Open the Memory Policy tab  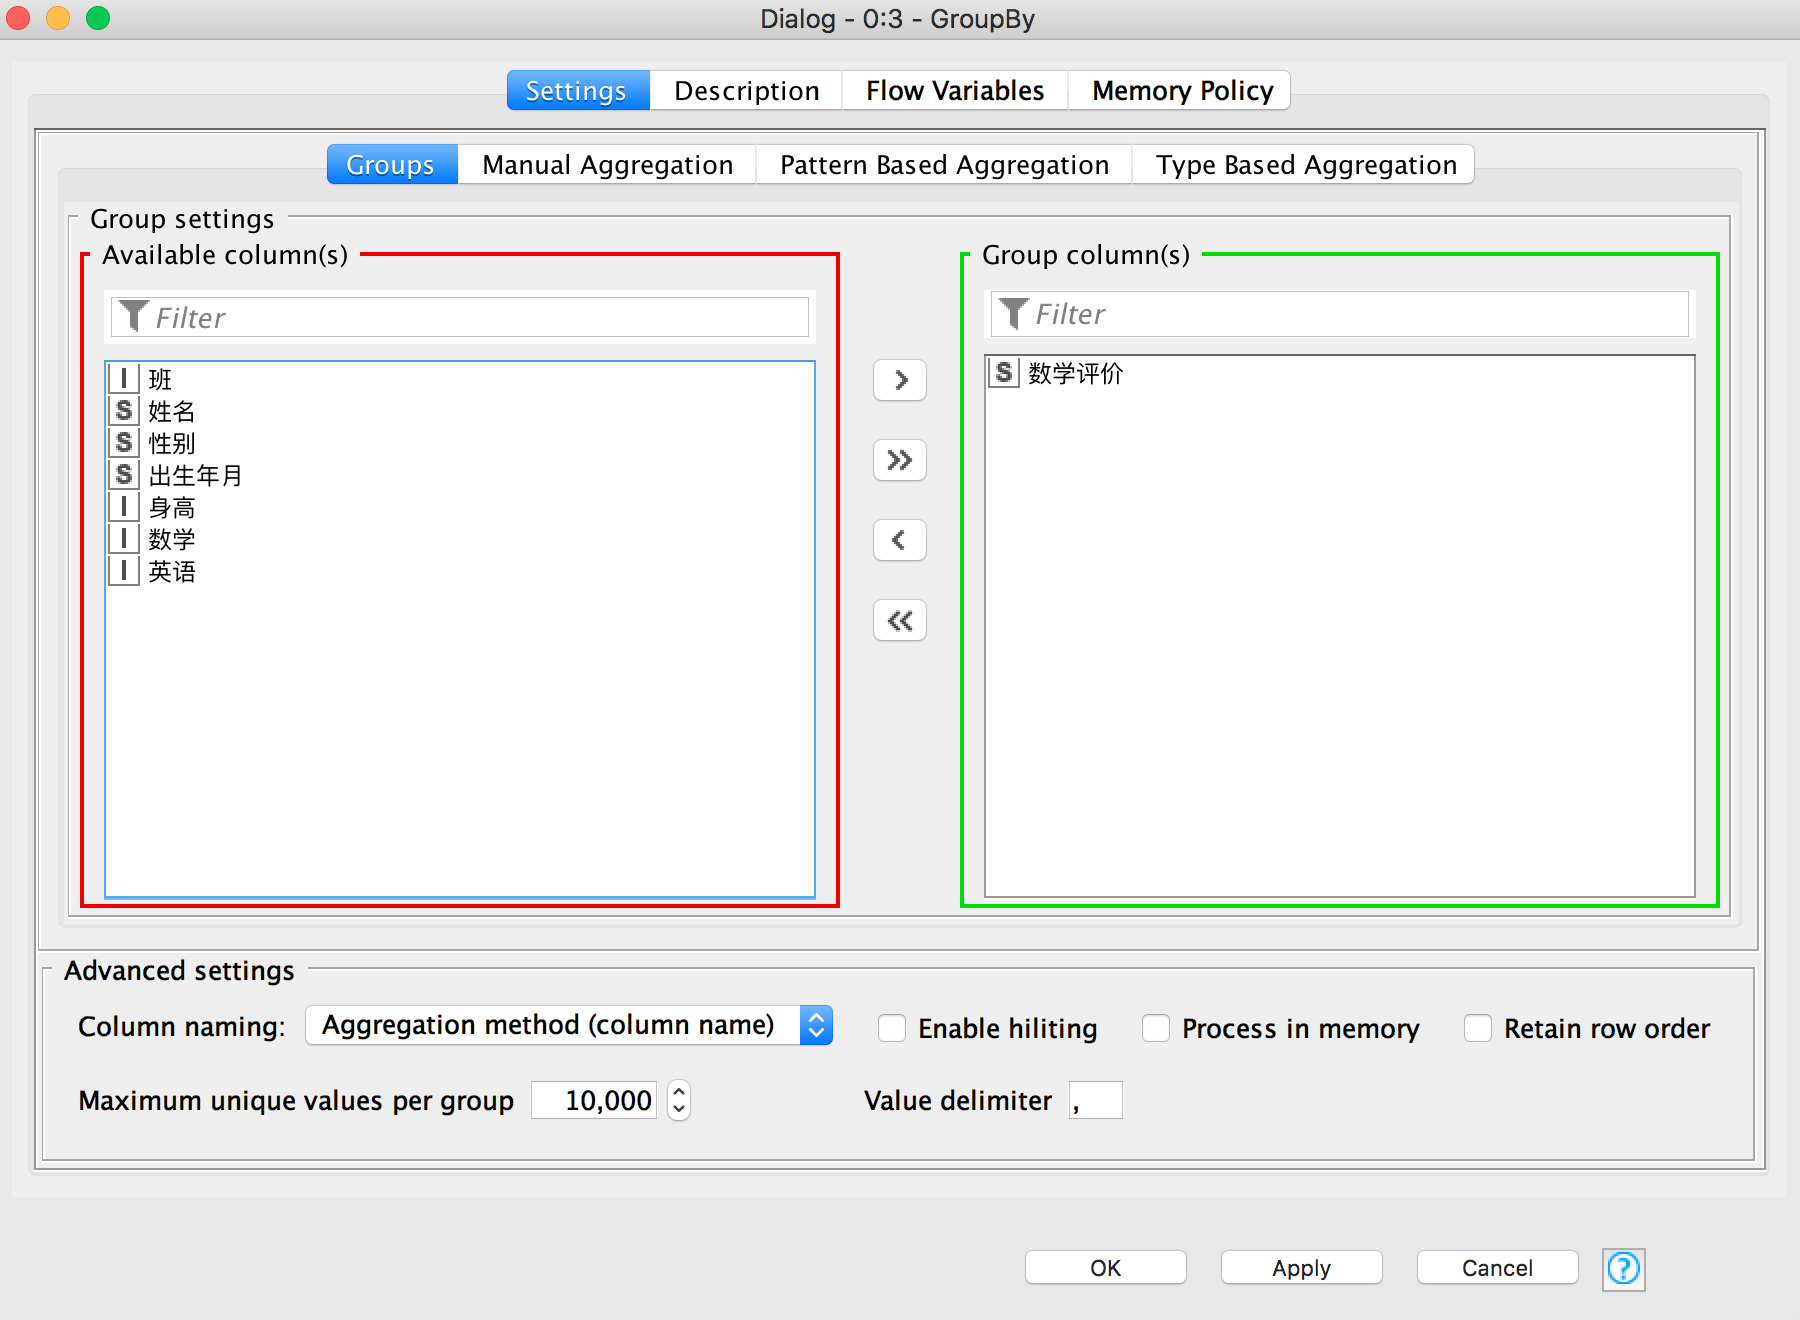click(1182, 91)
